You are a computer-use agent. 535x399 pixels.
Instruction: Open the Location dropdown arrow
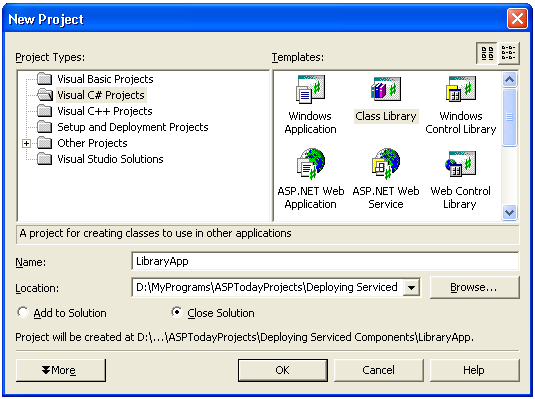tap(411, 288)
